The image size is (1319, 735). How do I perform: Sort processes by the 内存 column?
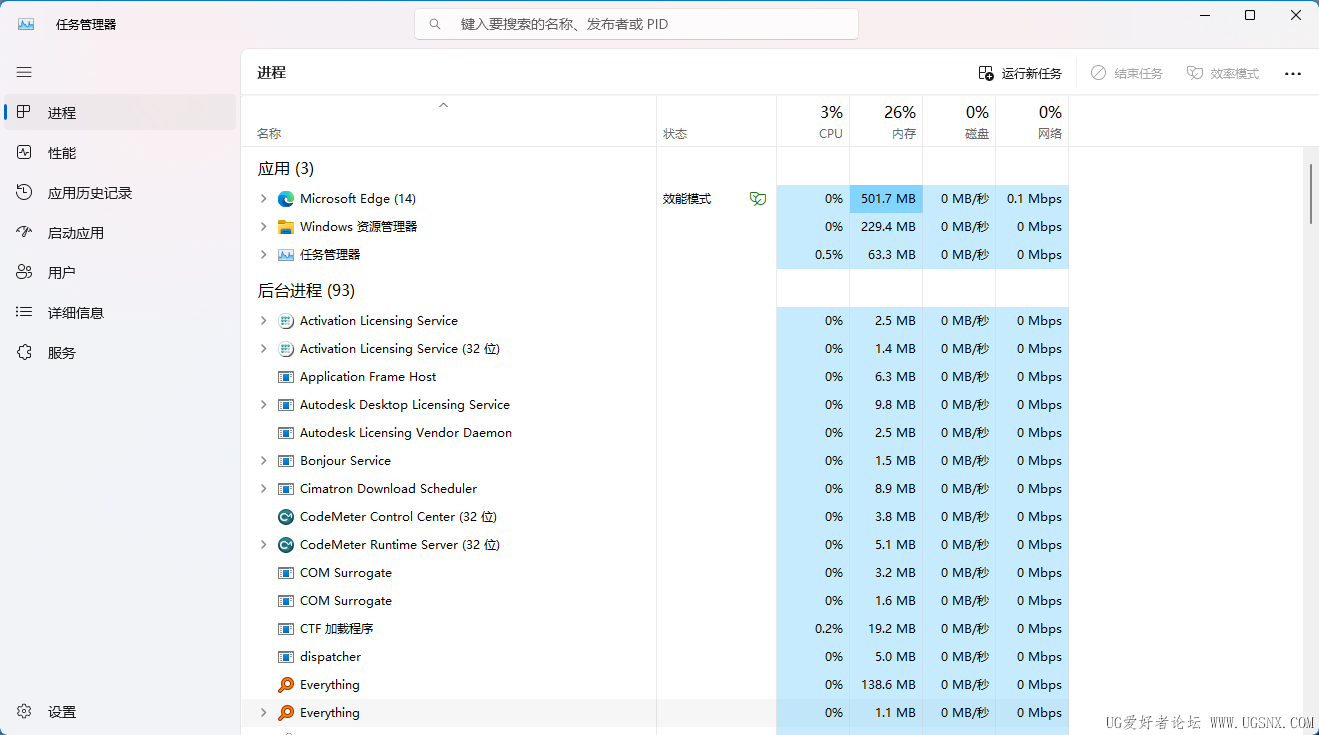click(x=886, y=121)
